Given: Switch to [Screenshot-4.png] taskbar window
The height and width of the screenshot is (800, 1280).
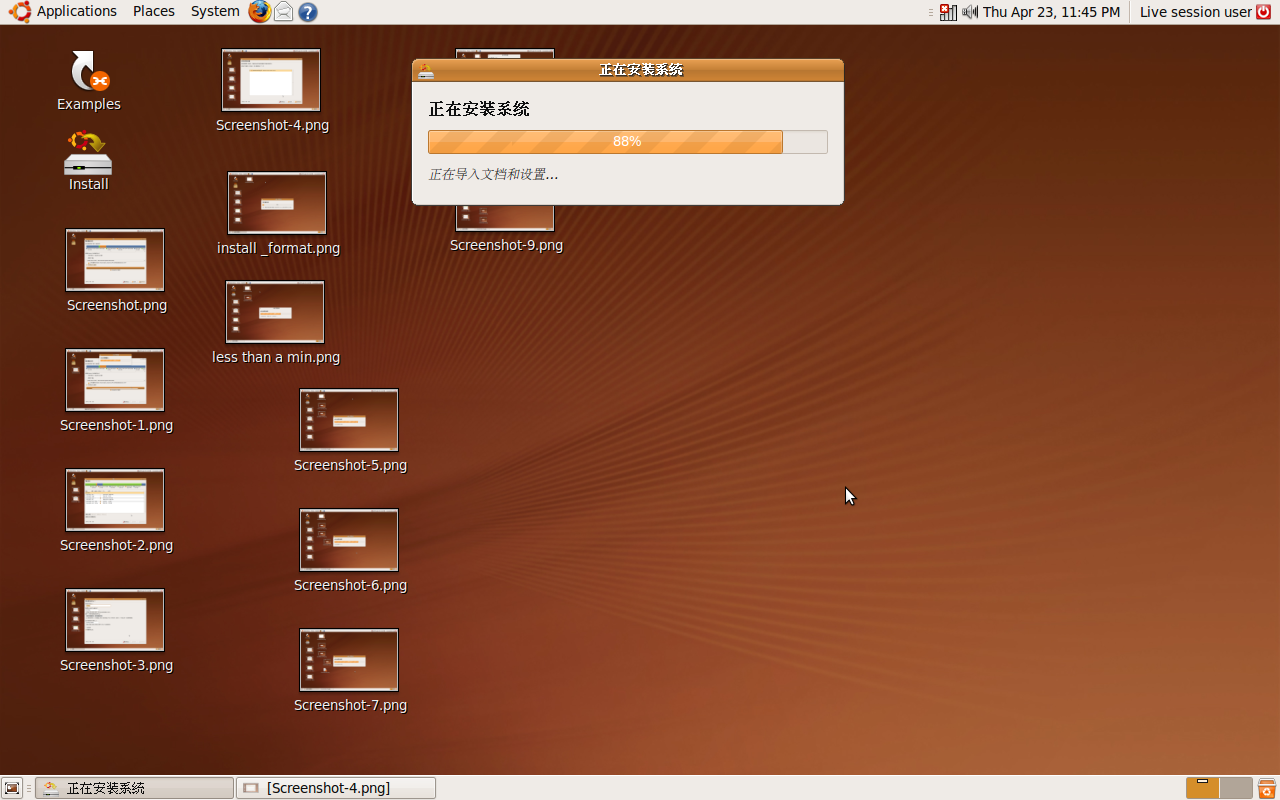Looking at the screenshot, I should (336, 788).
